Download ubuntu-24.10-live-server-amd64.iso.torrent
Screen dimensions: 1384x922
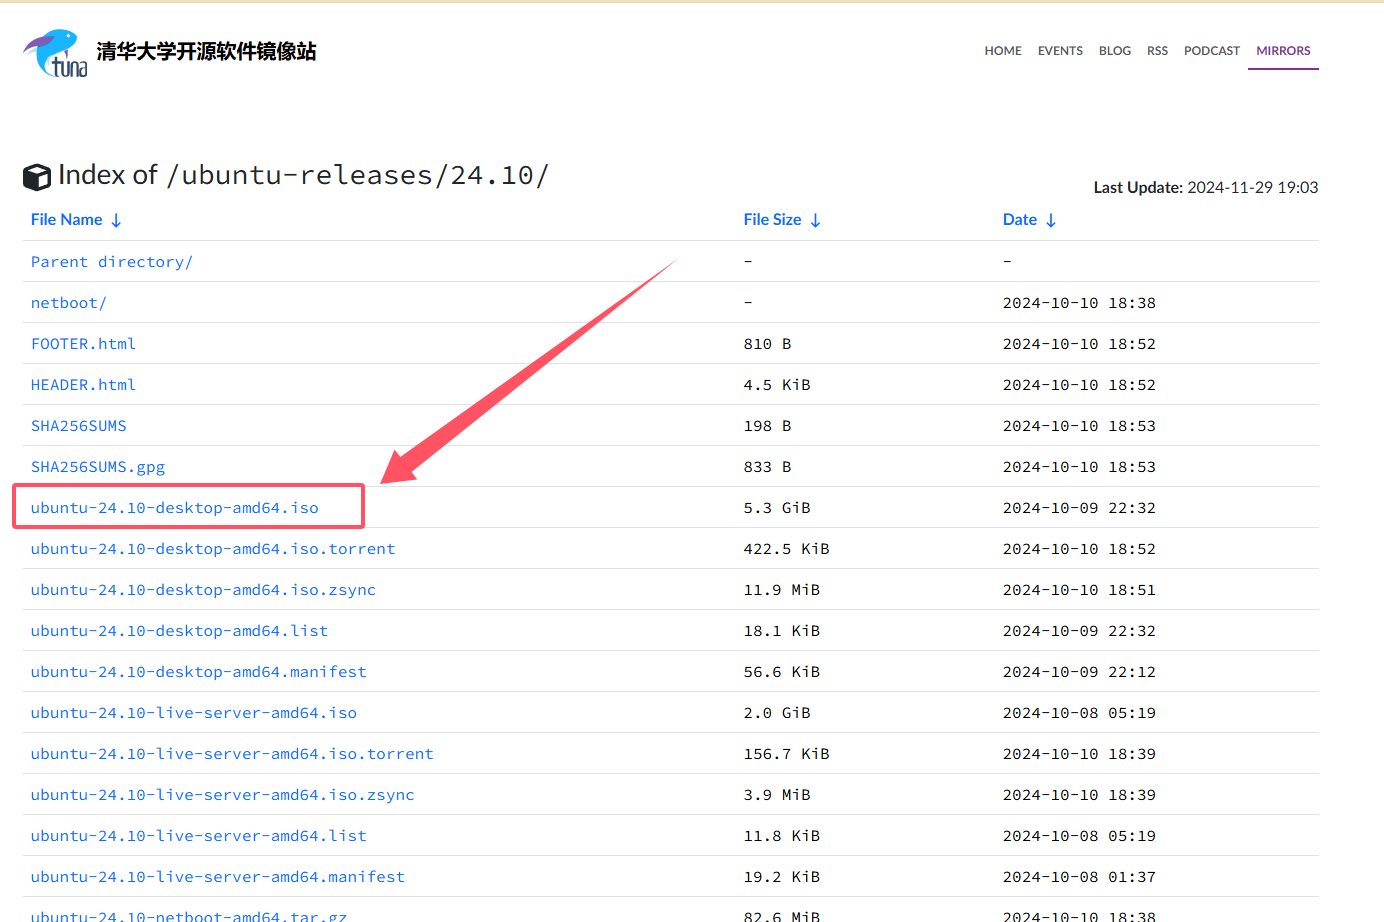pos(232,754)
